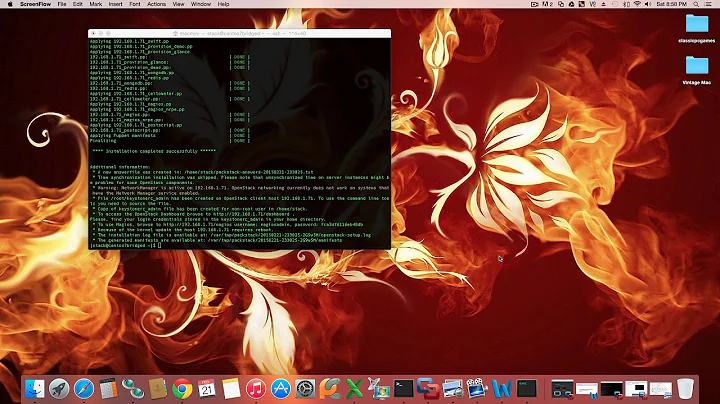The height and width of the screenshot is (404, 720).
Task: Restore the third minimized dark window in Dock
Action: point(612,389)
